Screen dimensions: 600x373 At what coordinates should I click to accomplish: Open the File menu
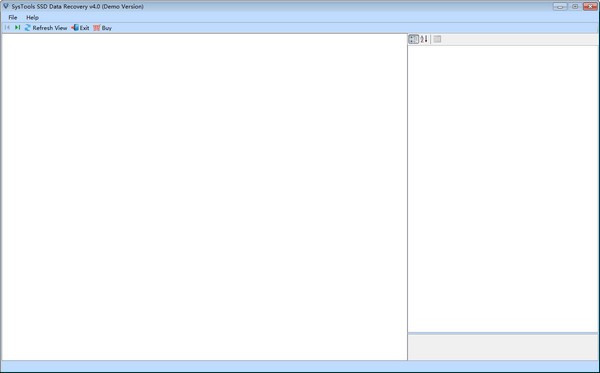point(13,18)
